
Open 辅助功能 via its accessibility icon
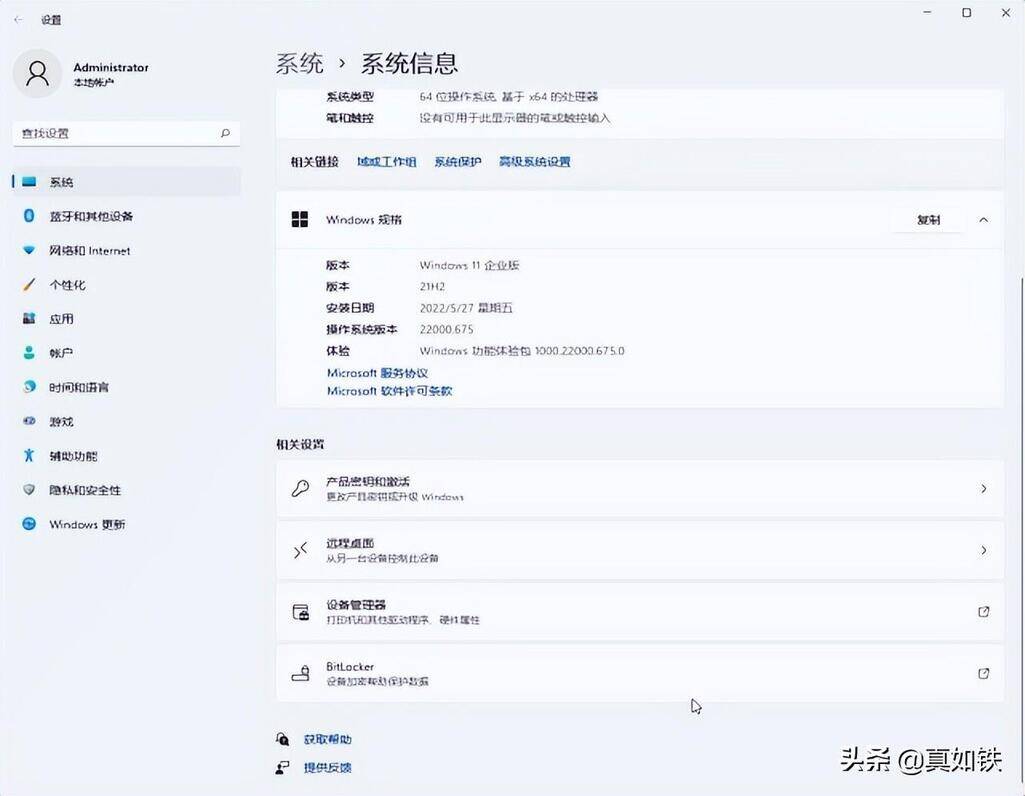pyautogui.click(x=29, y=456)
